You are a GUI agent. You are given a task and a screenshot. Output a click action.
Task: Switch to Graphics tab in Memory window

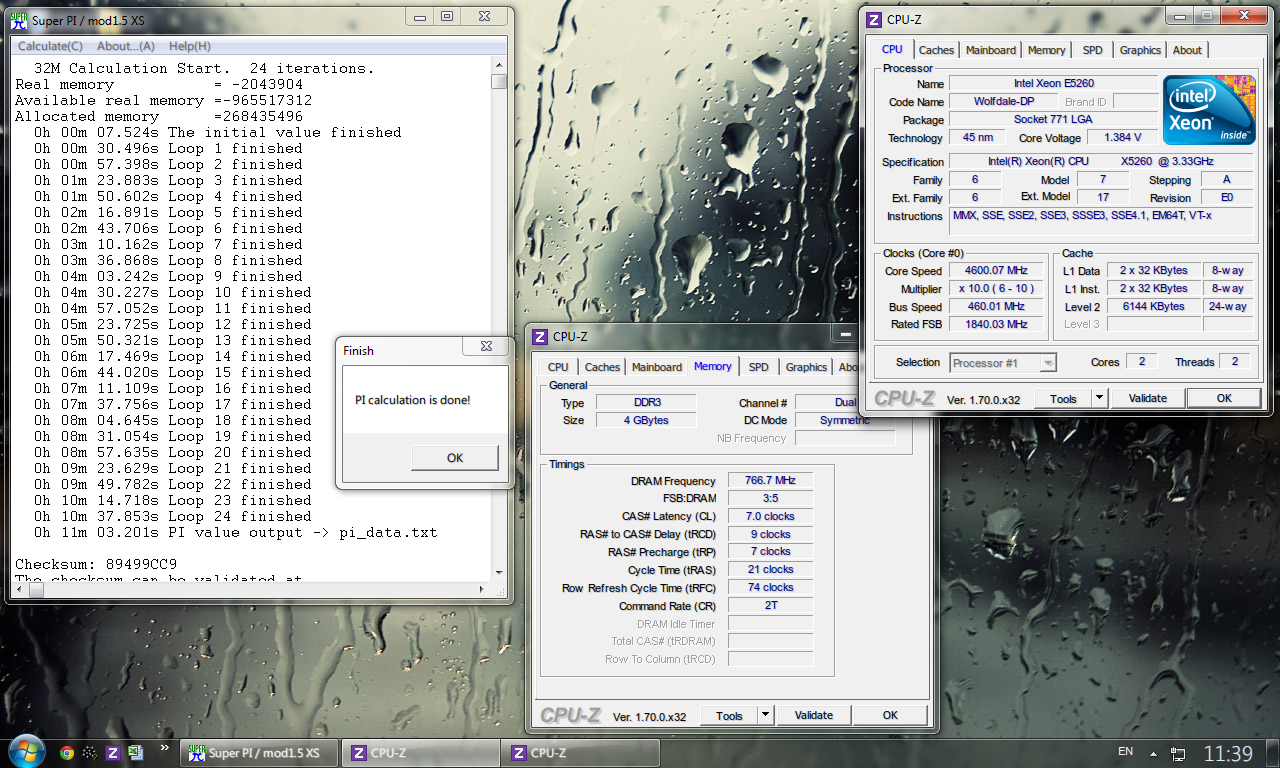(x=806, y=367)
